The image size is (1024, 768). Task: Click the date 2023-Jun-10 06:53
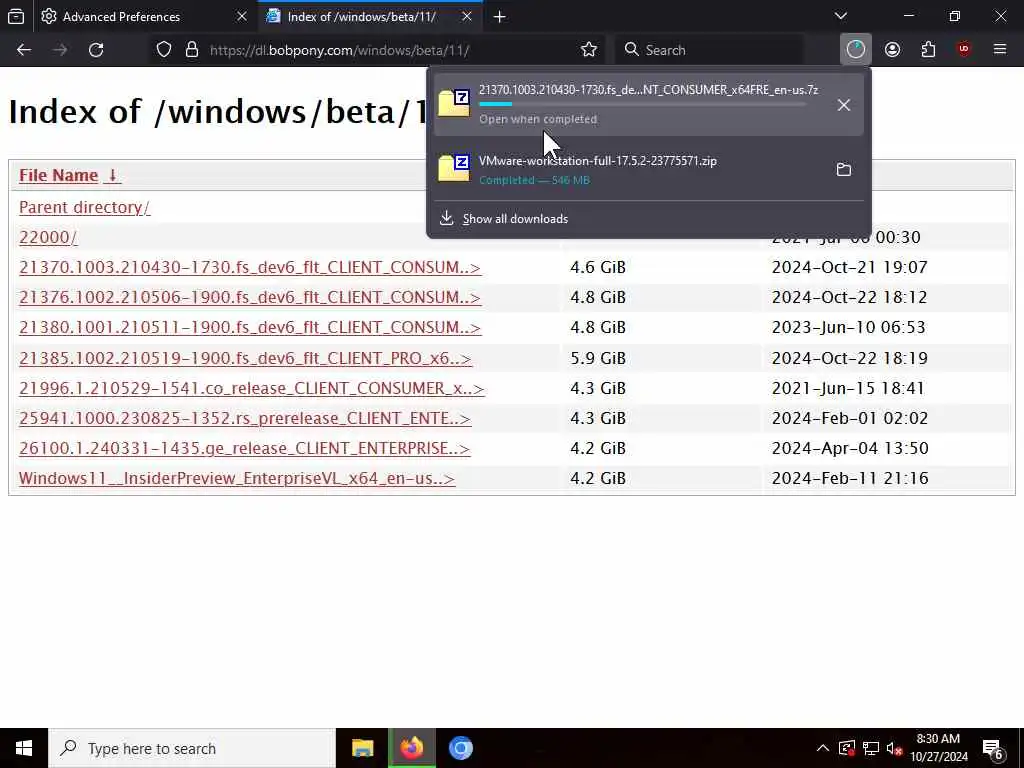[x=848, y=327]
